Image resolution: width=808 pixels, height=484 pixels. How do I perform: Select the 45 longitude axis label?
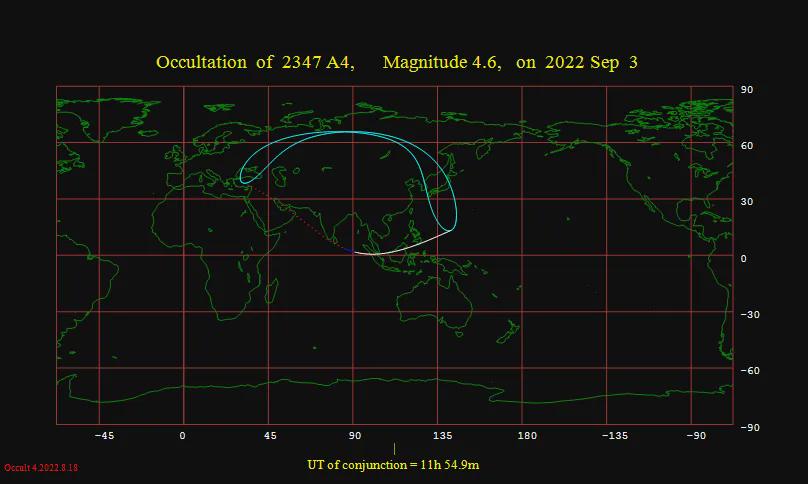pyautogui.click(x=270, y=436)
